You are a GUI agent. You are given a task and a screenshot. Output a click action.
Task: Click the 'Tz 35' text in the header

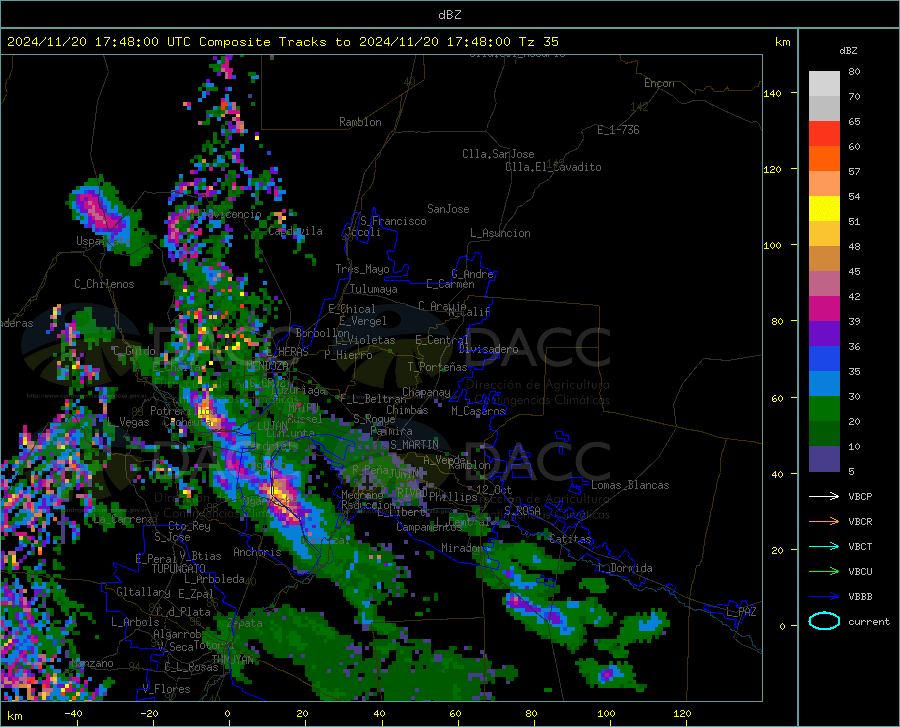[539, 42]
